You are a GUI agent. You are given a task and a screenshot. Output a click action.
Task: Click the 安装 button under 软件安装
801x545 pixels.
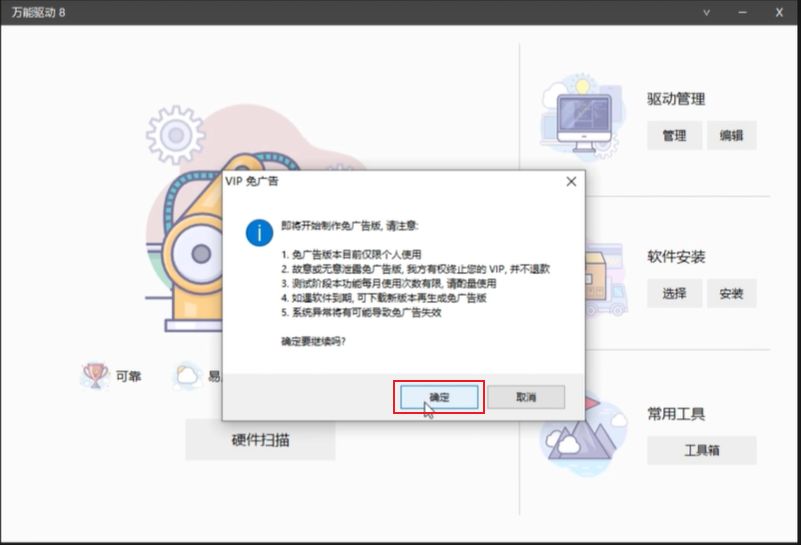click(732, 293)
